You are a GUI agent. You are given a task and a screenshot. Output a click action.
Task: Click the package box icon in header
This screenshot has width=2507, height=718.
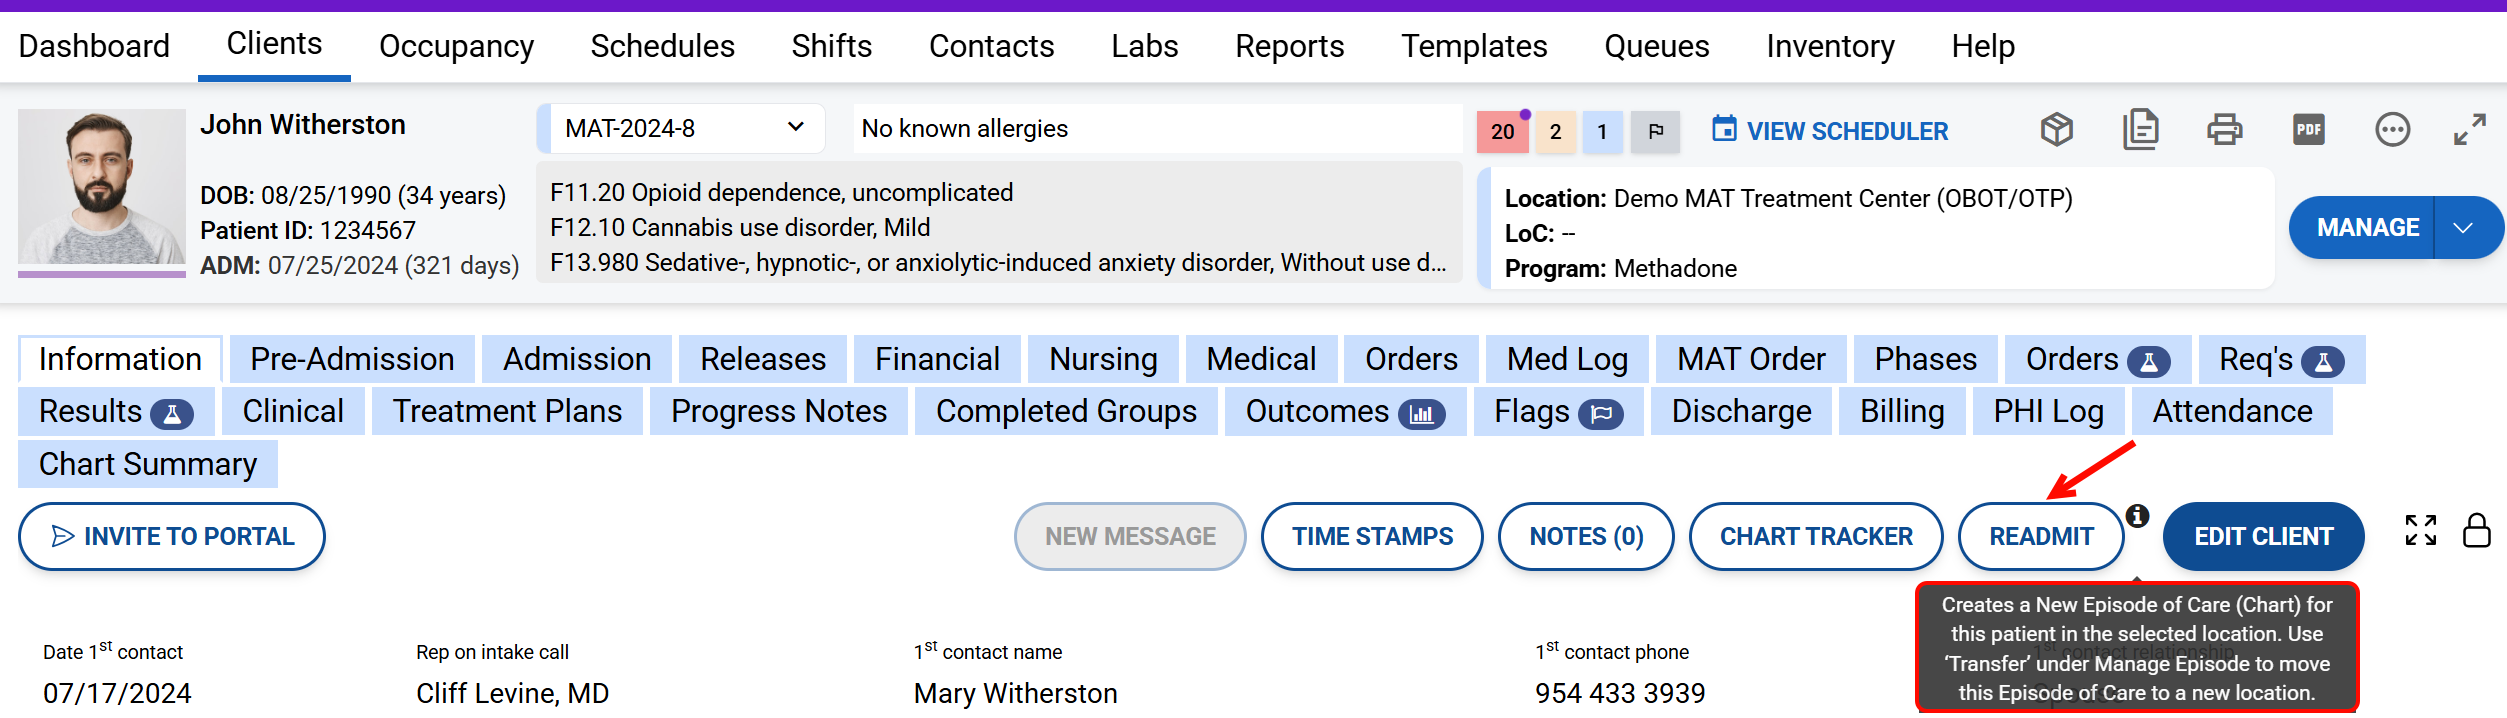pyautogui.click(x=2056, y=130)
